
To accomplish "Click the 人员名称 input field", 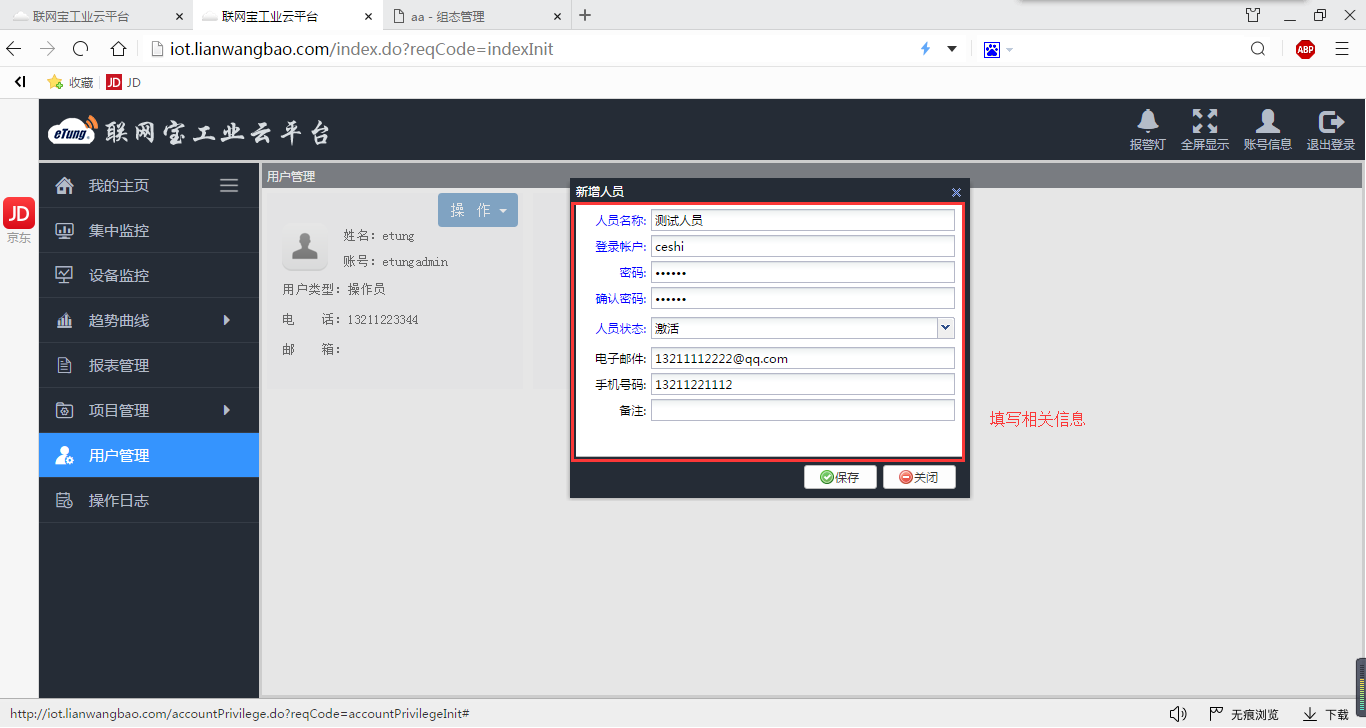I will [803, 220].
